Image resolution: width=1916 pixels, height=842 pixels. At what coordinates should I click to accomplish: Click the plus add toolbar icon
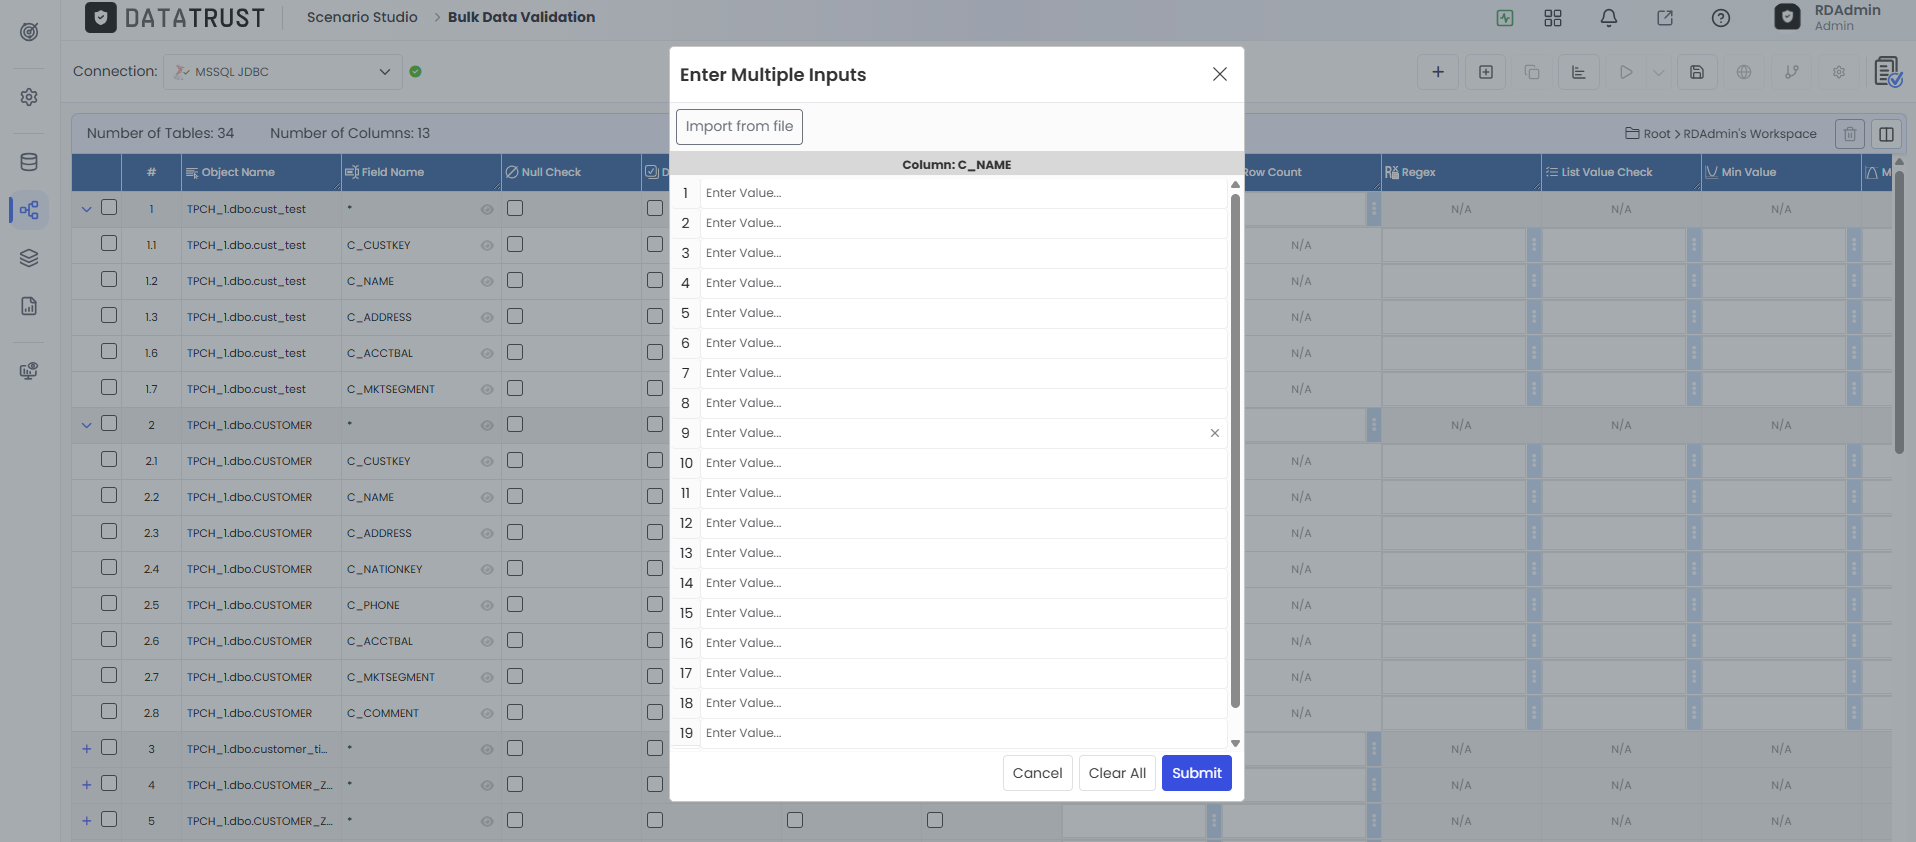coord(1438,72)
